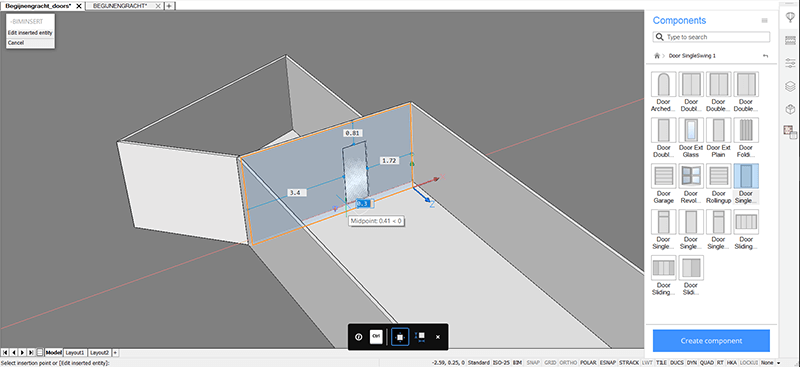Switch to the Layout1 tab
800x367 pixels.
(75, 353)
